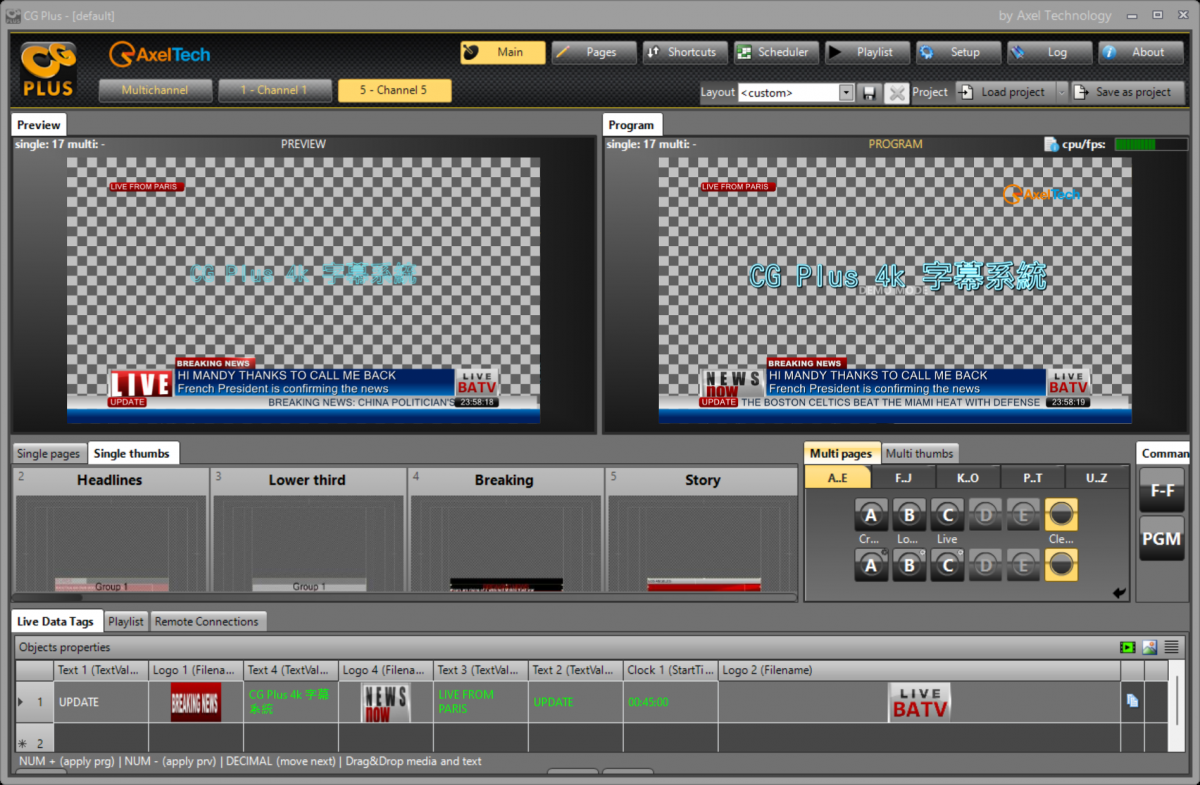This screenshot has width=1200, height=785.
Task: Click the delete layout X icon
Action: tap(896, 93)
